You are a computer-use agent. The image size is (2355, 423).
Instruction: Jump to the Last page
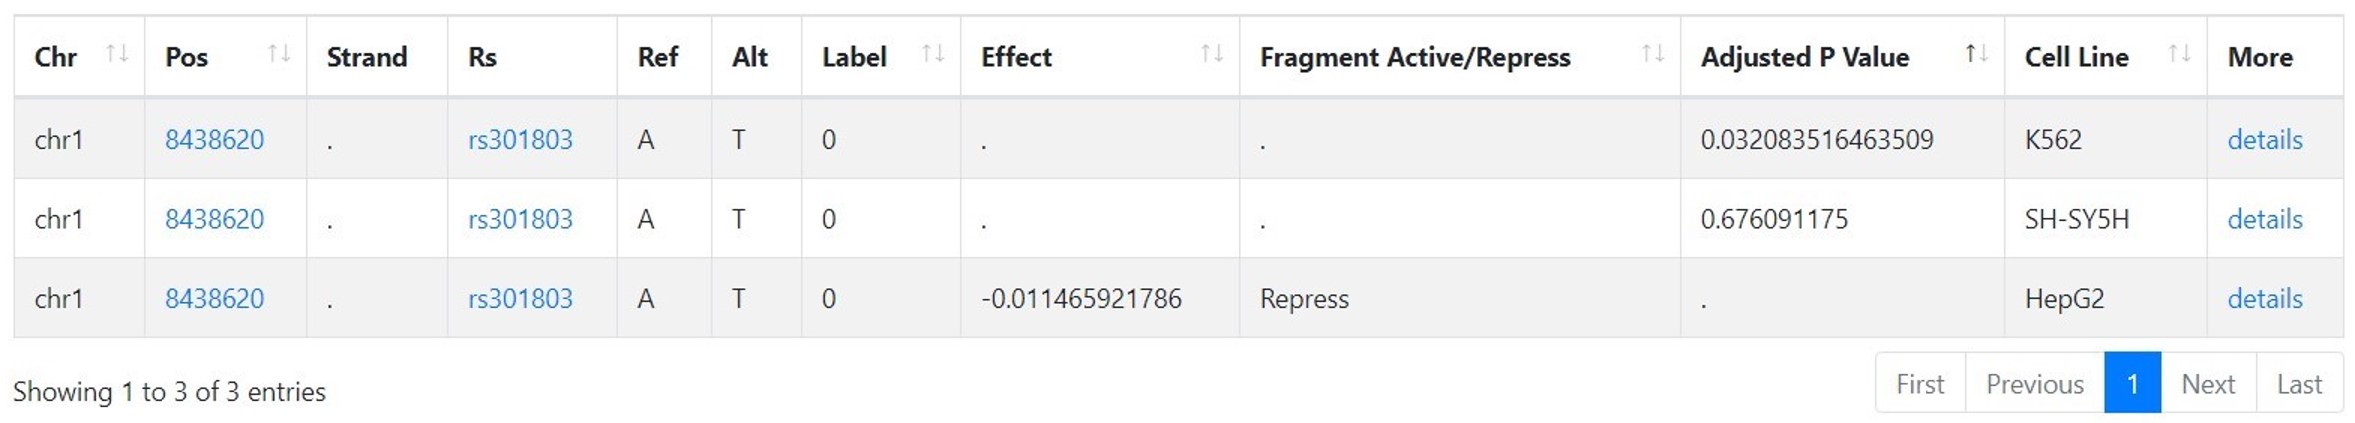coord(2299,384)
